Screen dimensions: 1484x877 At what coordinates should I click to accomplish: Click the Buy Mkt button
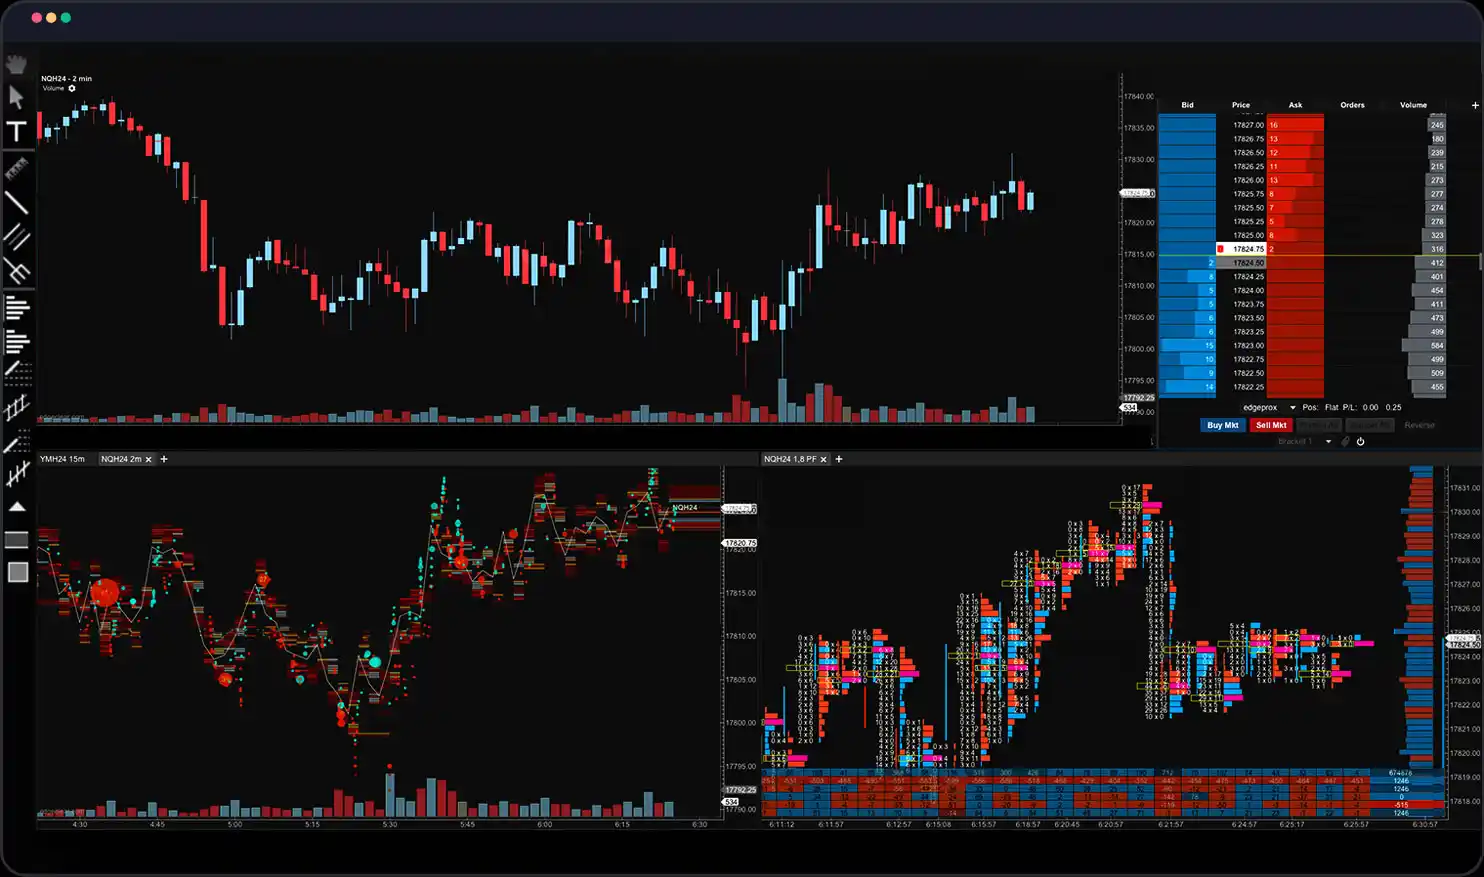(1222, 425)
